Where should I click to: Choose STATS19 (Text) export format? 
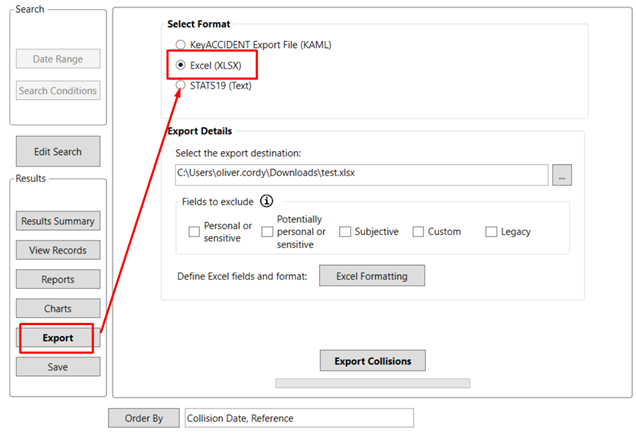tap(180, 85)
